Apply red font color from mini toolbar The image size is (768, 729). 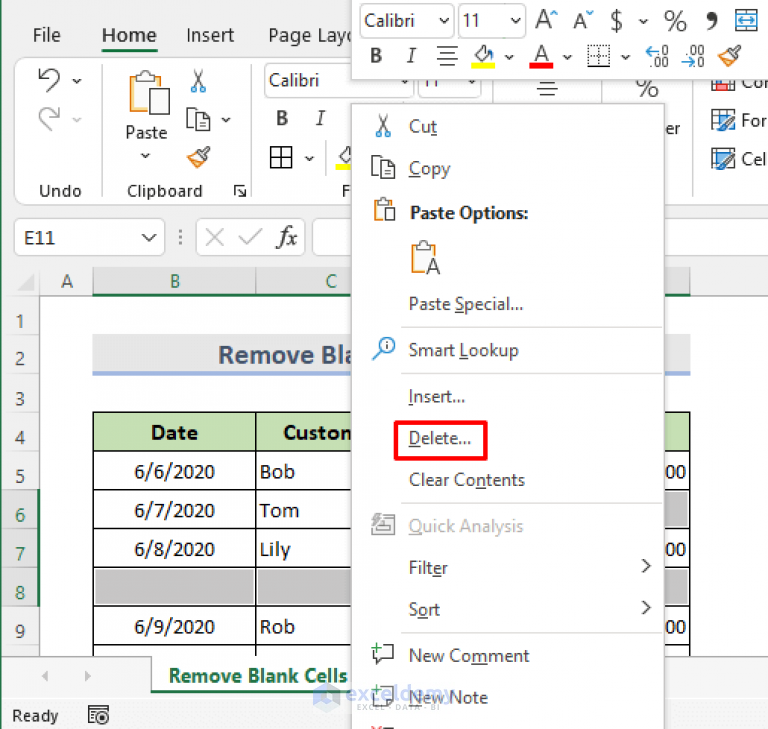point(541,56)
